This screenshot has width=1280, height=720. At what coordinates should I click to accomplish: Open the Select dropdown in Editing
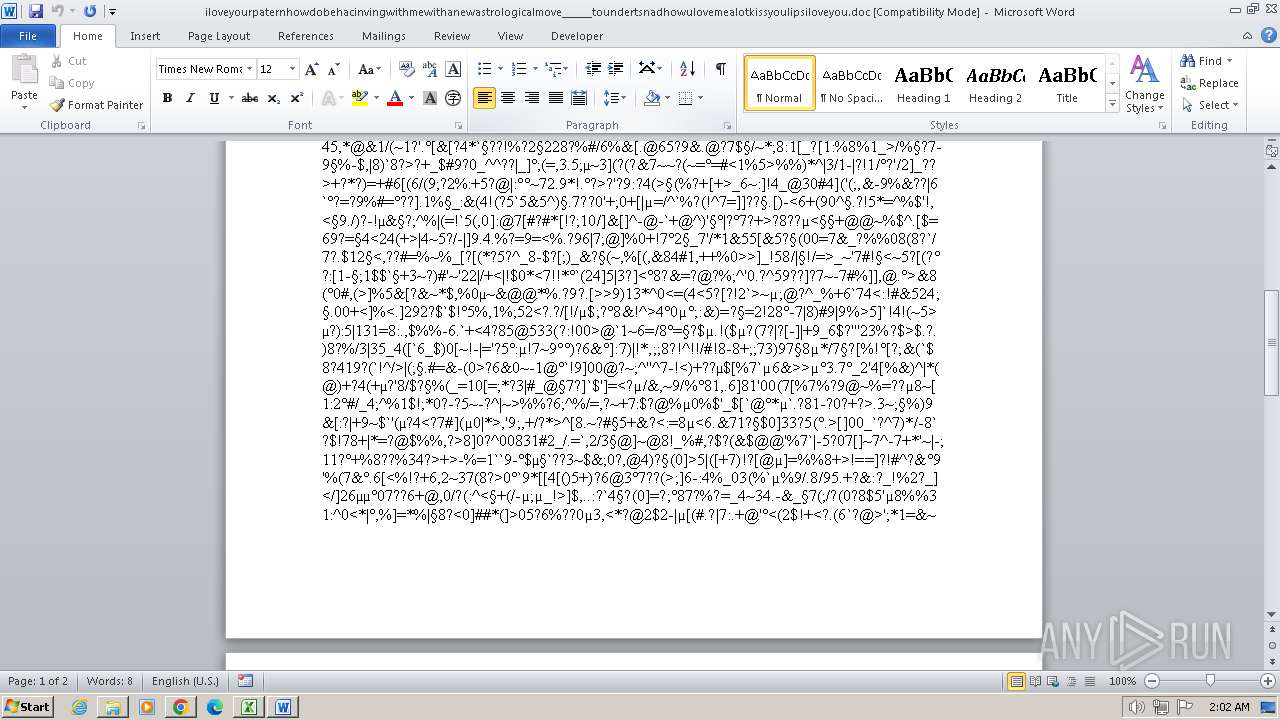point(1212,105)
